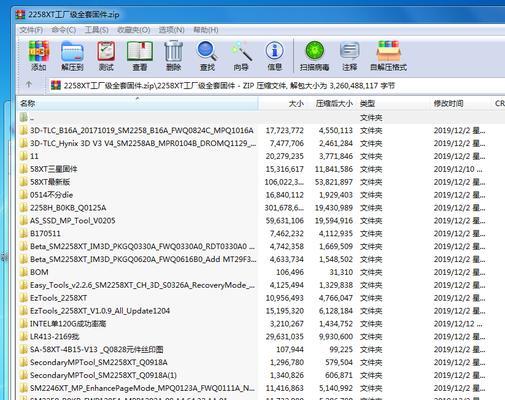Click the 扫描病毒 (Virus scan) icon
The width and height of the screenshot is (505, 400).
314,55
